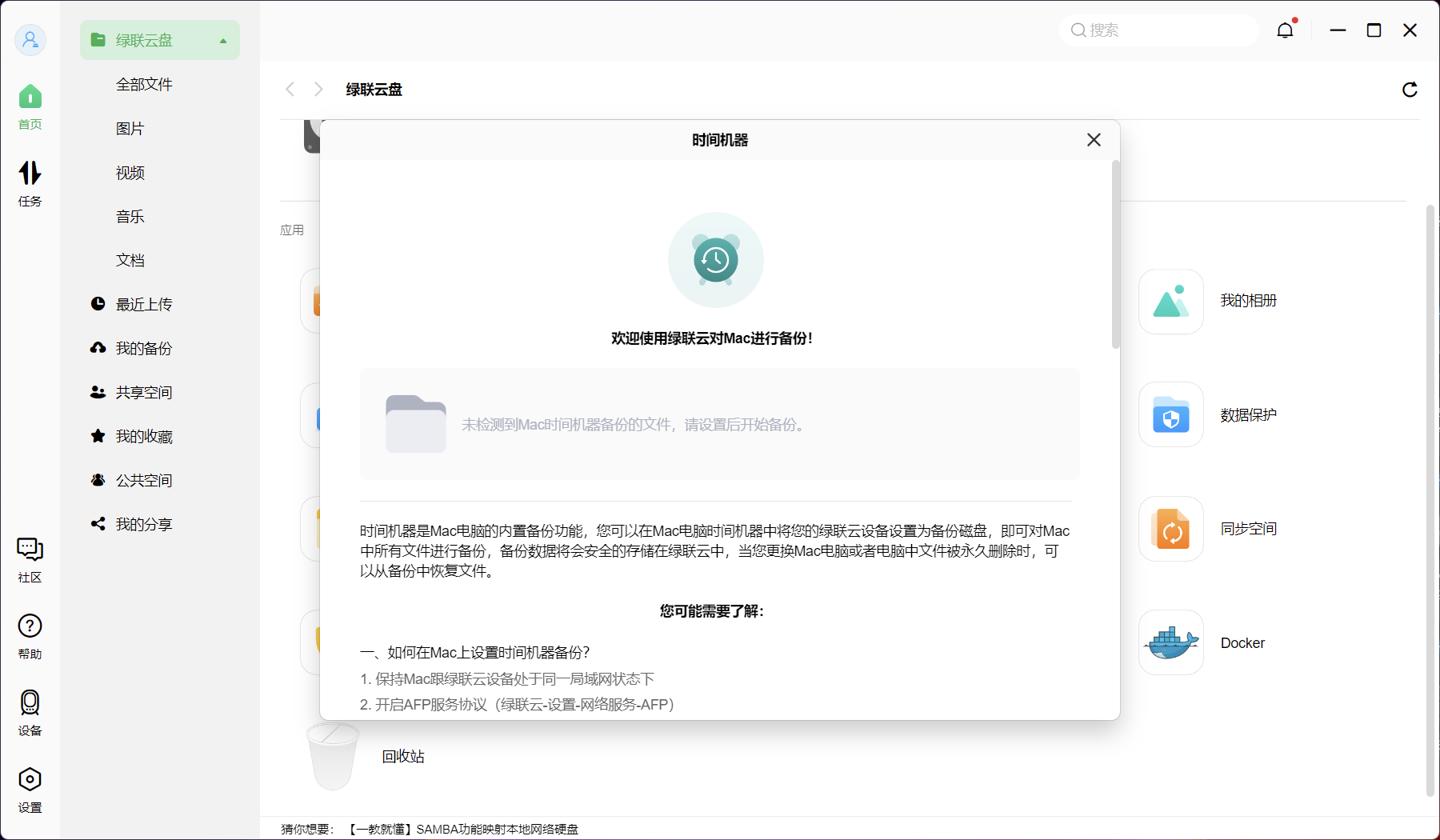Image resolution: width=1440 pixels, height=840 pixels.
Task: Click the dialog scrollbar on the right
Action: coord(1113,255)
